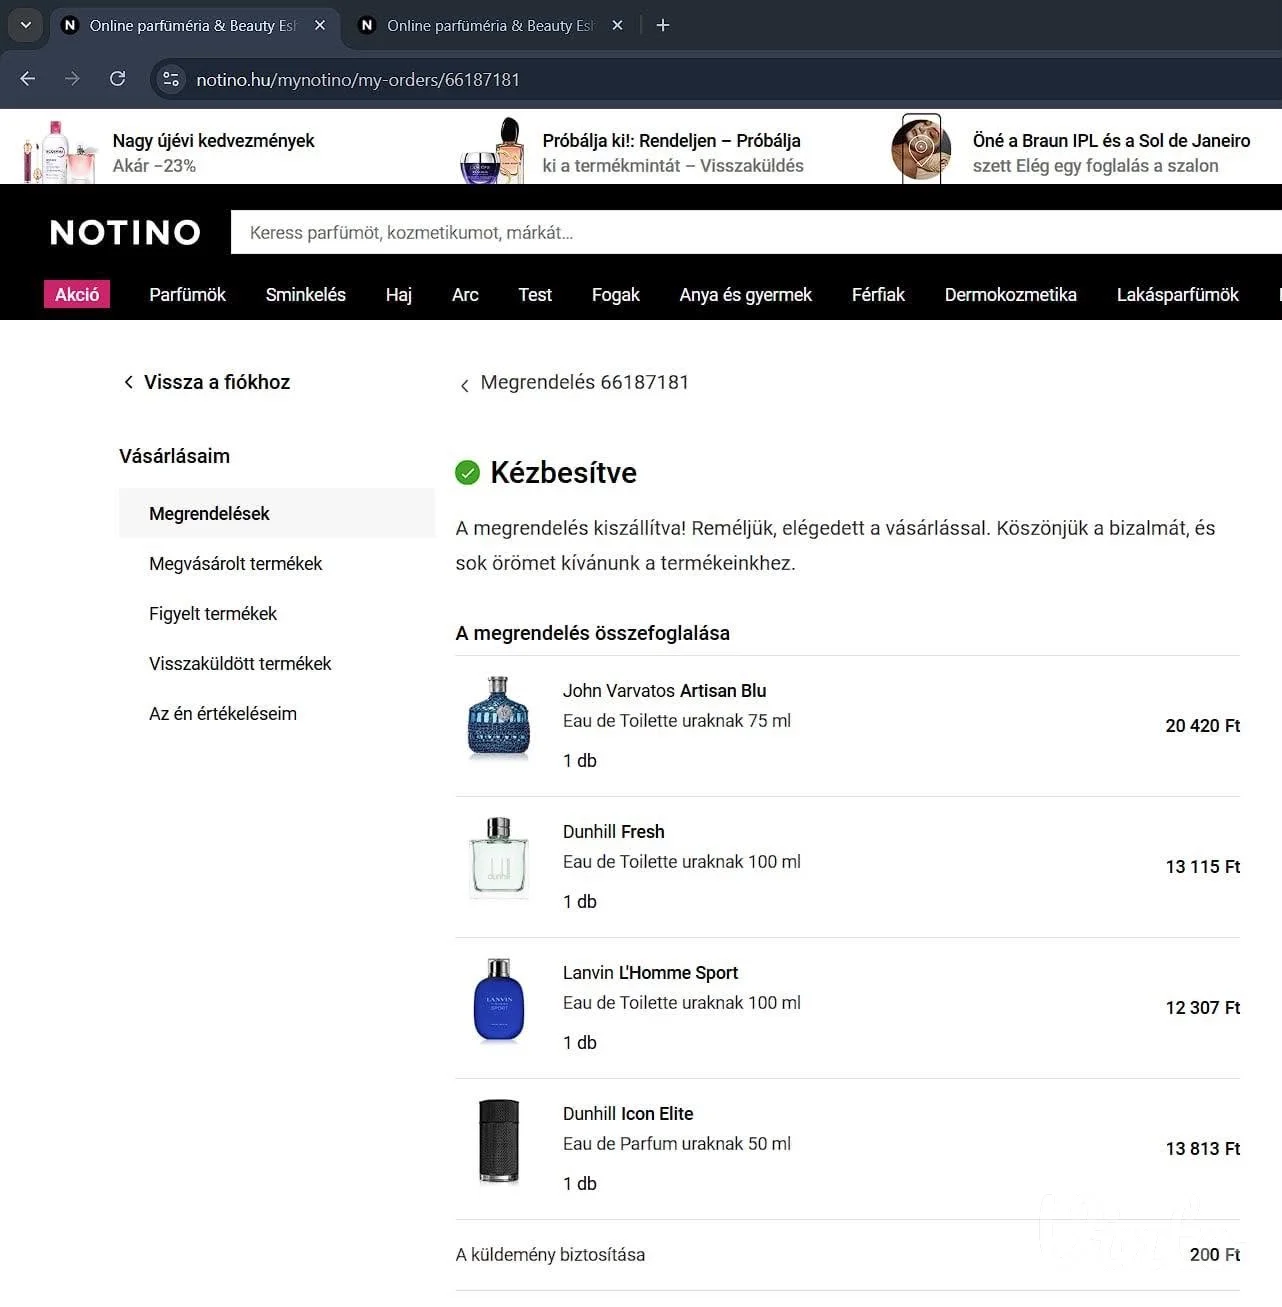Focus the Keress parfümöt search field
The width and height of the screenshot is (1282, 1307).
[756, 232]
